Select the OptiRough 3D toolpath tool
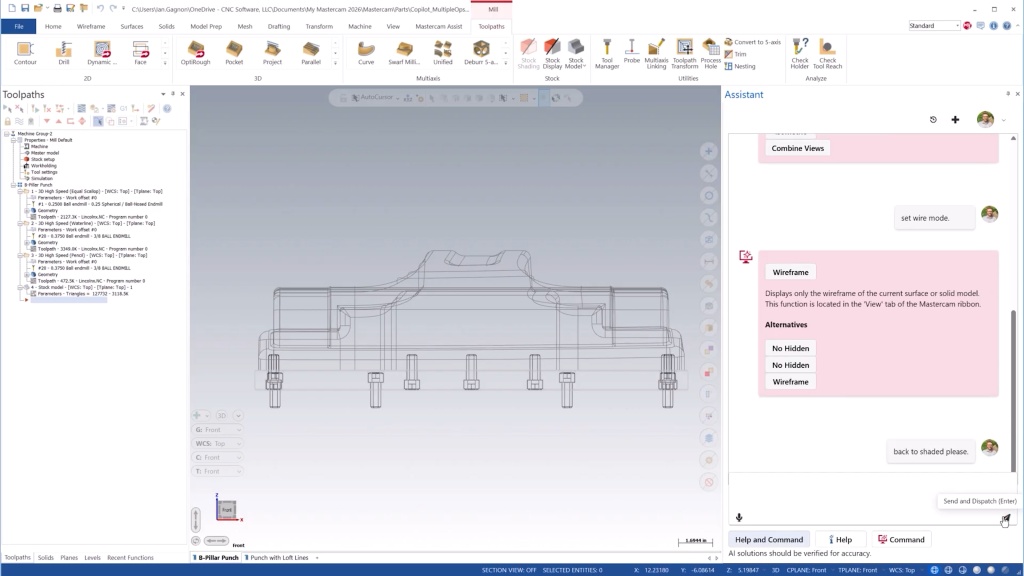 pyautogui.click(x=198, y=57)
